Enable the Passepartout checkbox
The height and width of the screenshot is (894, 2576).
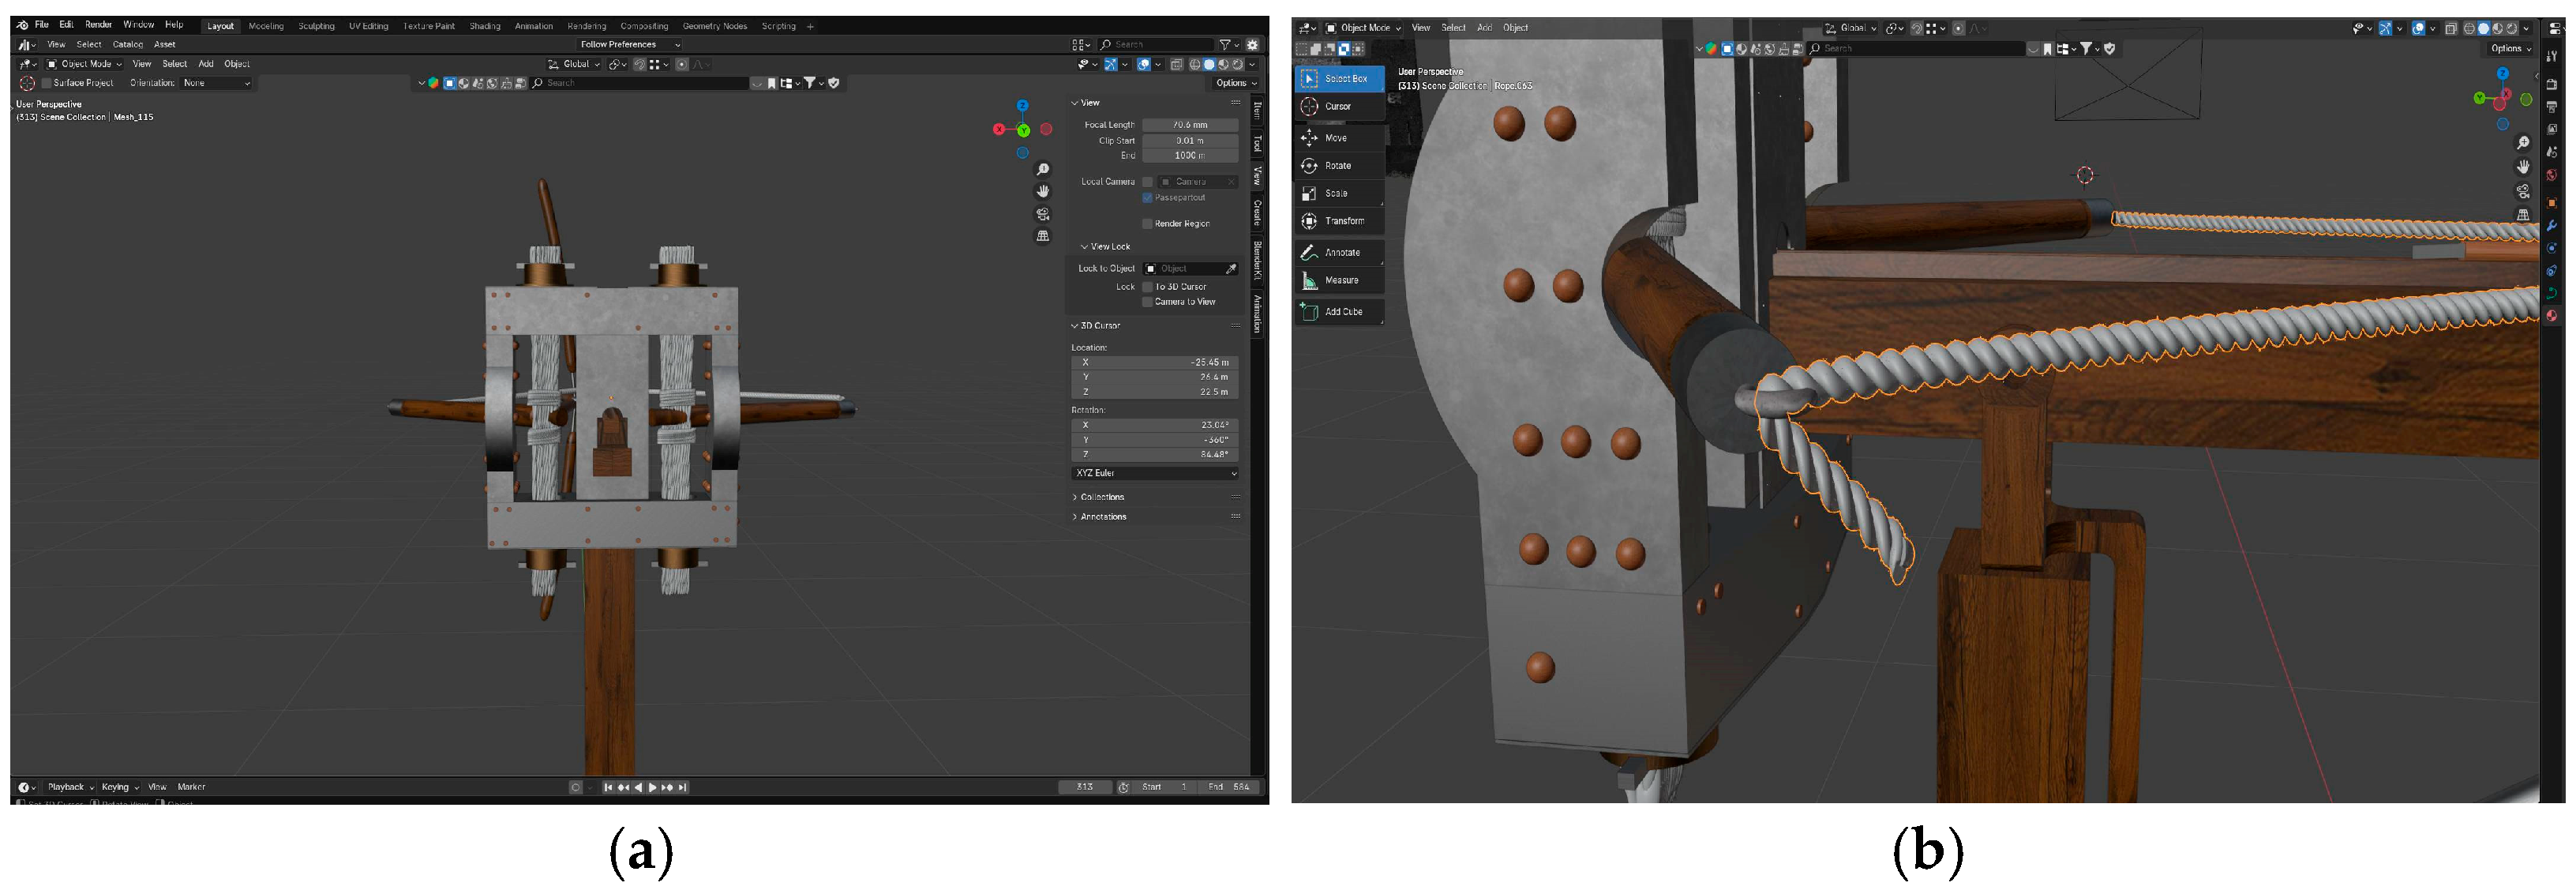[x=1147, y=198]
